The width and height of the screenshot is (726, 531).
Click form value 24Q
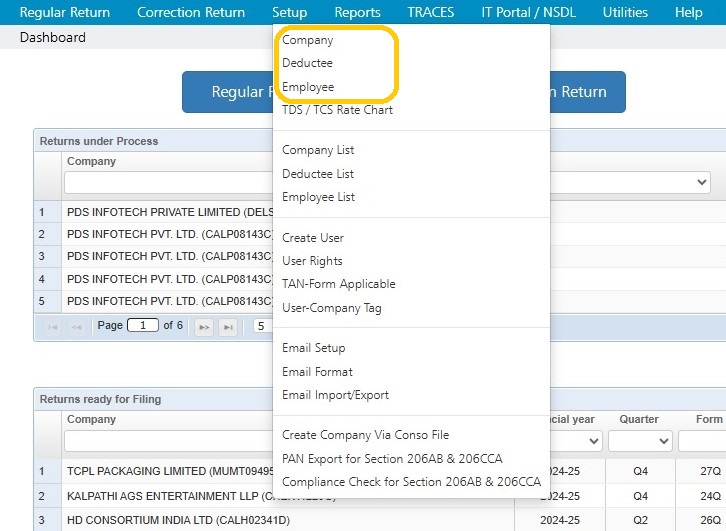[x=710, y=496]
